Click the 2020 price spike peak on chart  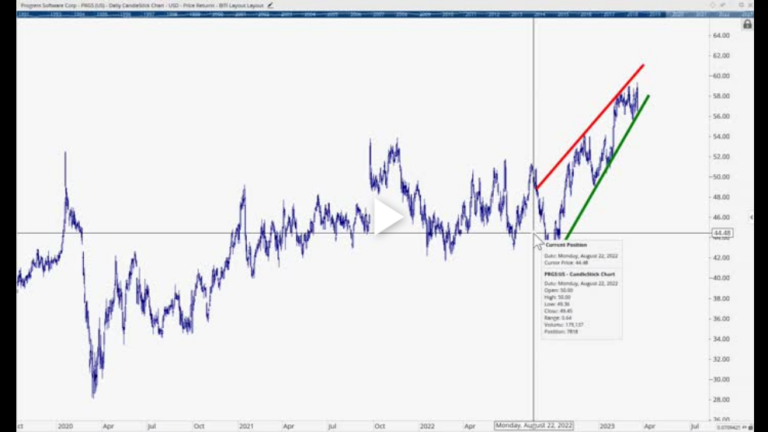(x=66, y=153)
